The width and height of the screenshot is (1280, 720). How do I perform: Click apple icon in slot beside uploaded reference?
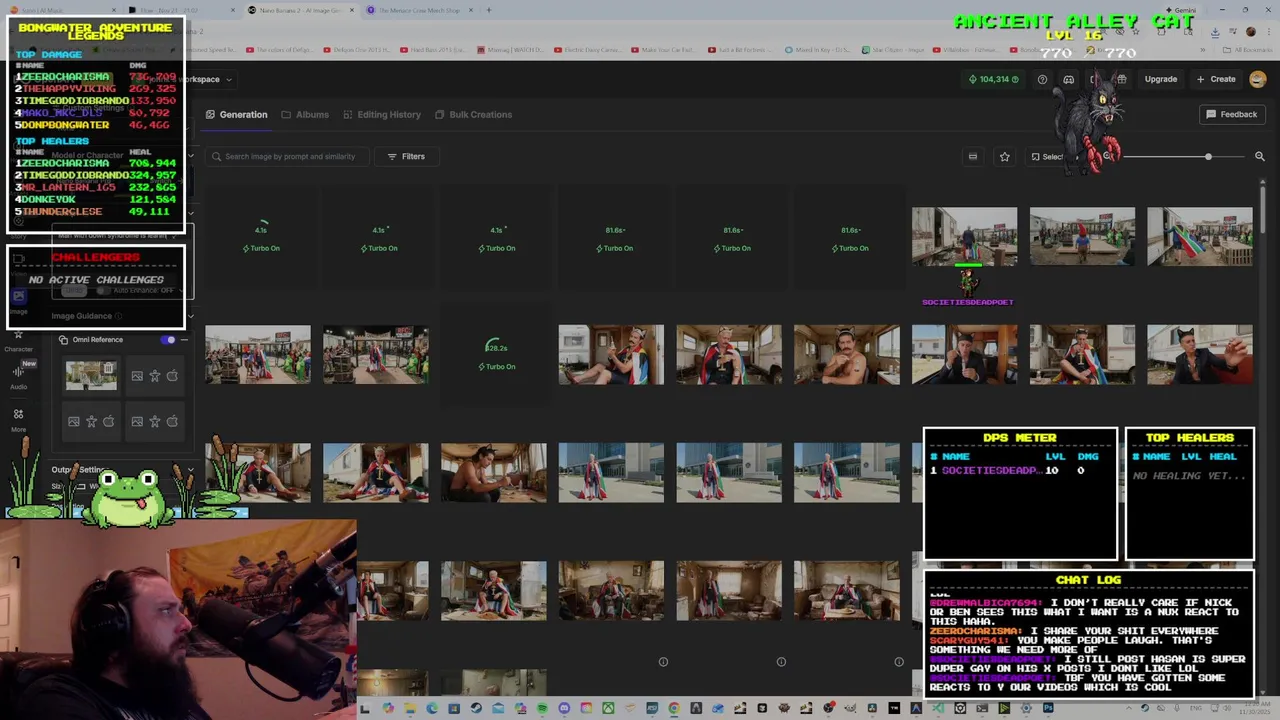pos(172,376)
